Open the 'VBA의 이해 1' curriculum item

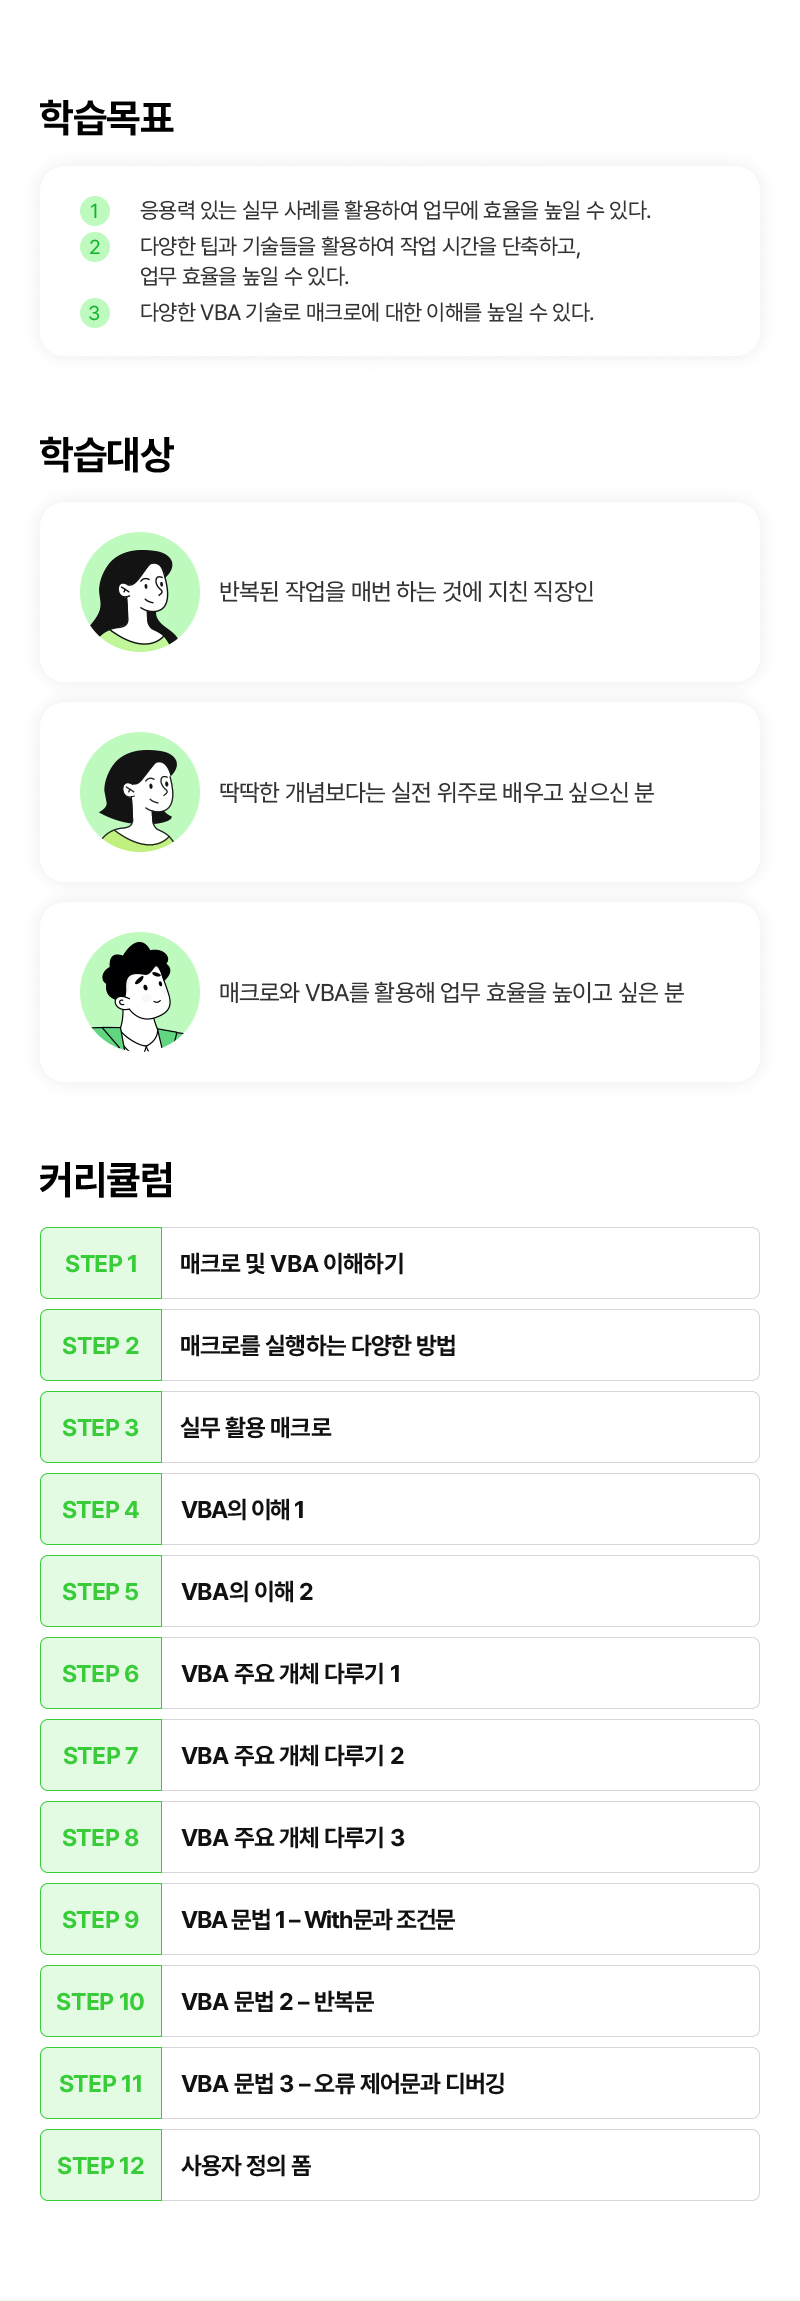point(243,1510)
